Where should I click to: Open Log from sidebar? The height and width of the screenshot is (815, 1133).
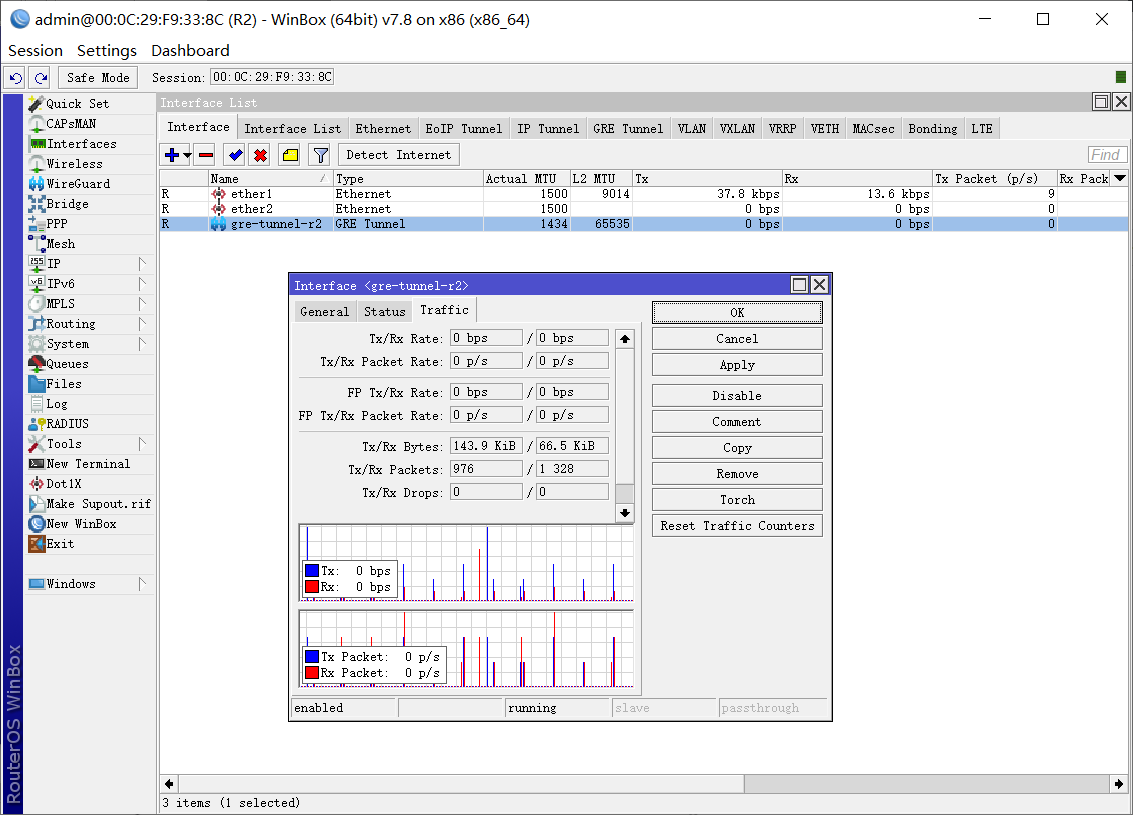pos(56,404)
